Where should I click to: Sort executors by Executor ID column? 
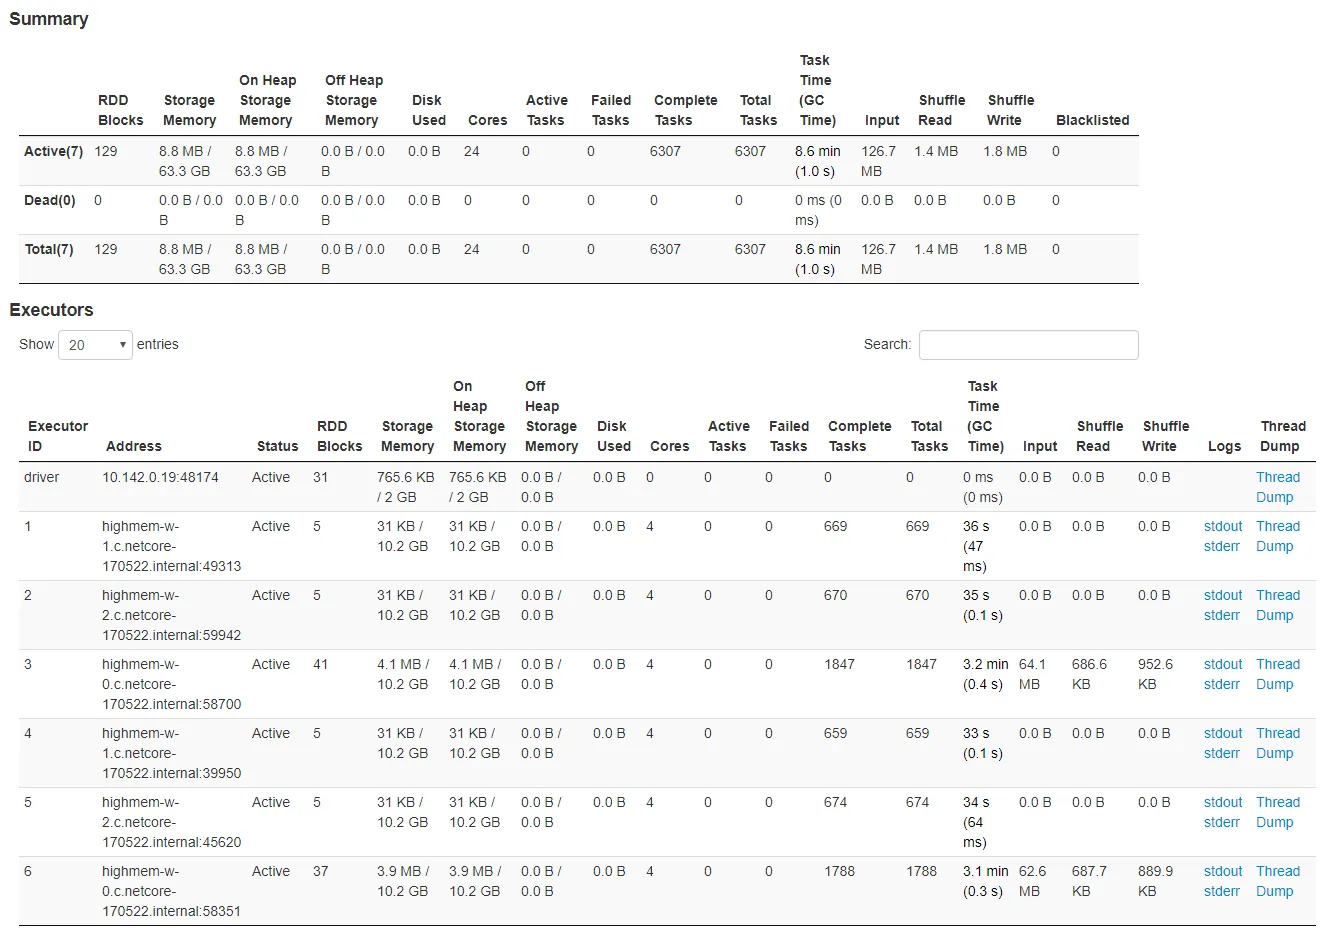pyautogui.click(x=58, y=436)
